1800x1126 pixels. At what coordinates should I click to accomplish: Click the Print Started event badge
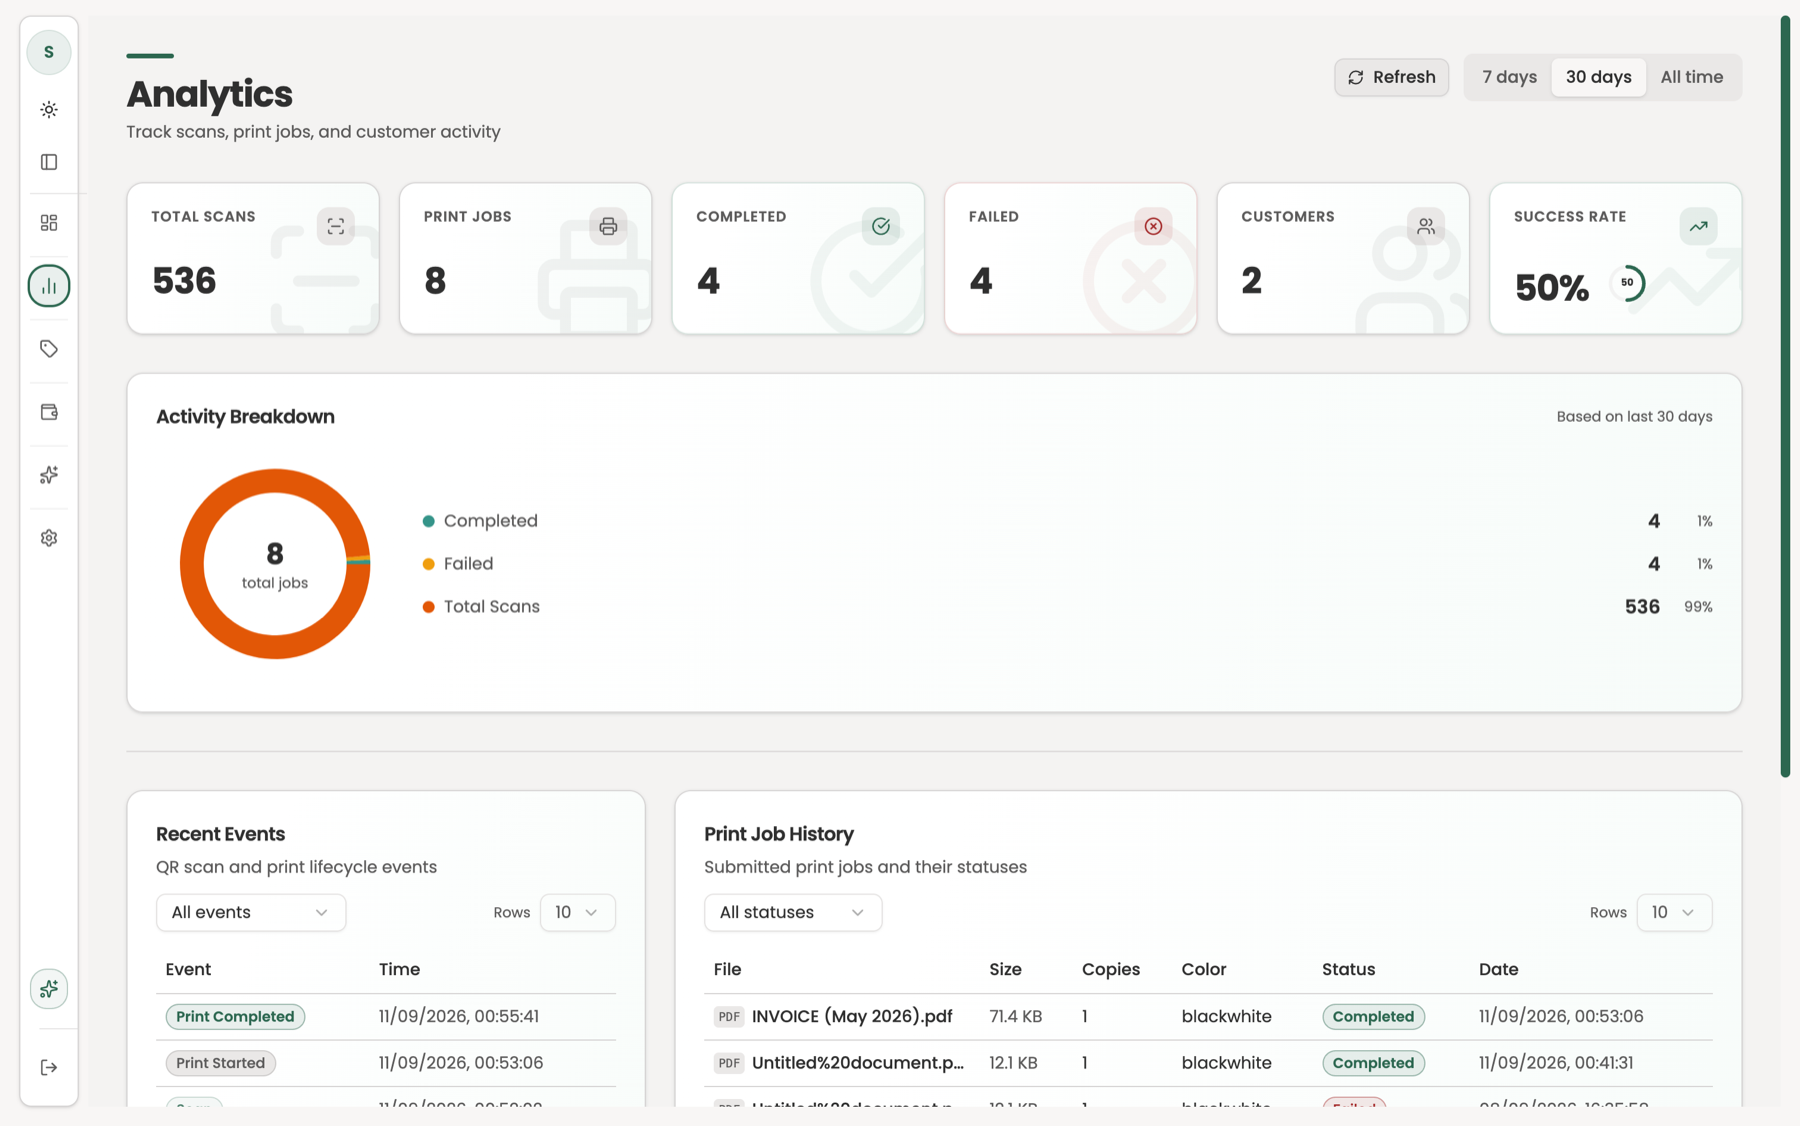click(220, 1063)
